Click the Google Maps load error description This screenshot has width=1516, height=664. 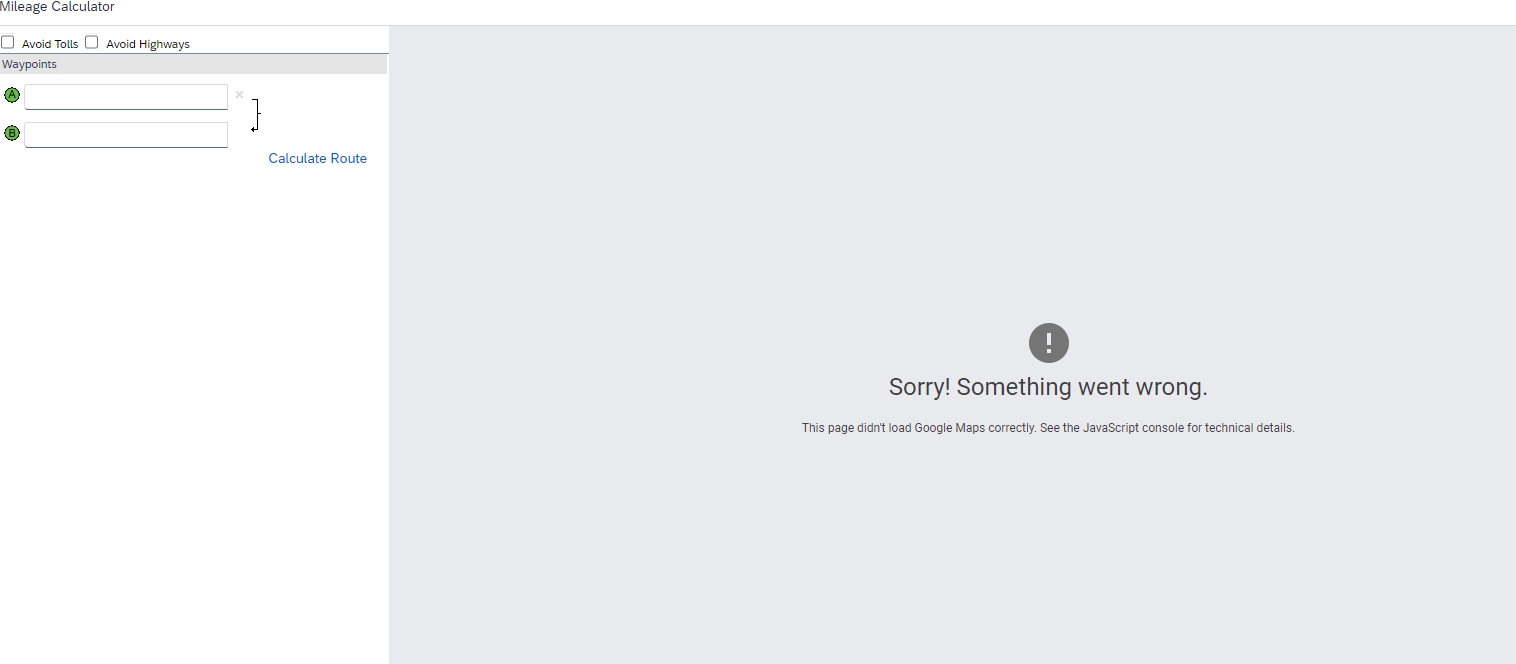(1048, 428)
